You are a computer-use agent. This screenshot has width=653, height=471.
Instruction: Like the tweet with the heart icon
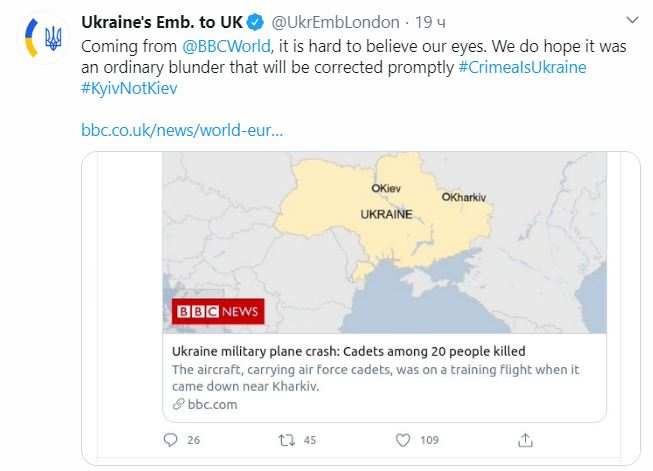point(403,439)
